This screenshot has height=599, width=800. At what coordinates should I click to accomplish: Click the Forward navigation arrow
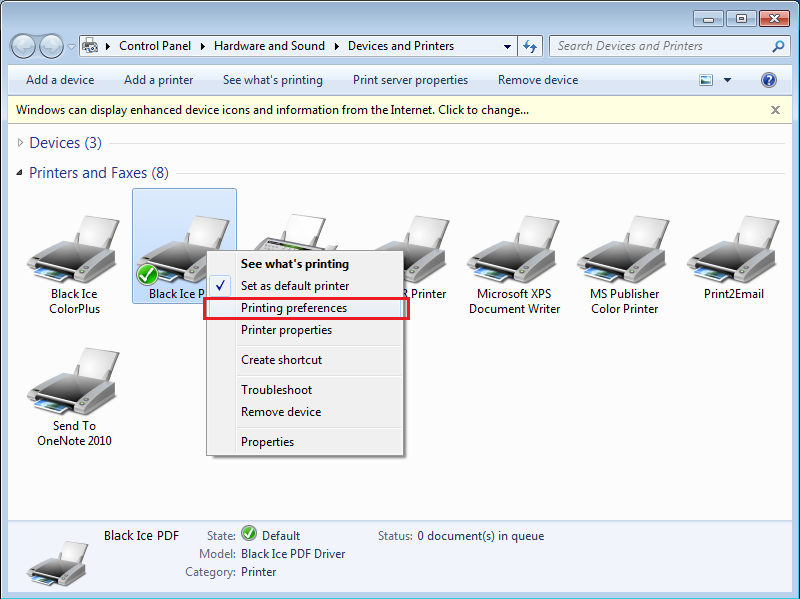[x=51, y=46]
